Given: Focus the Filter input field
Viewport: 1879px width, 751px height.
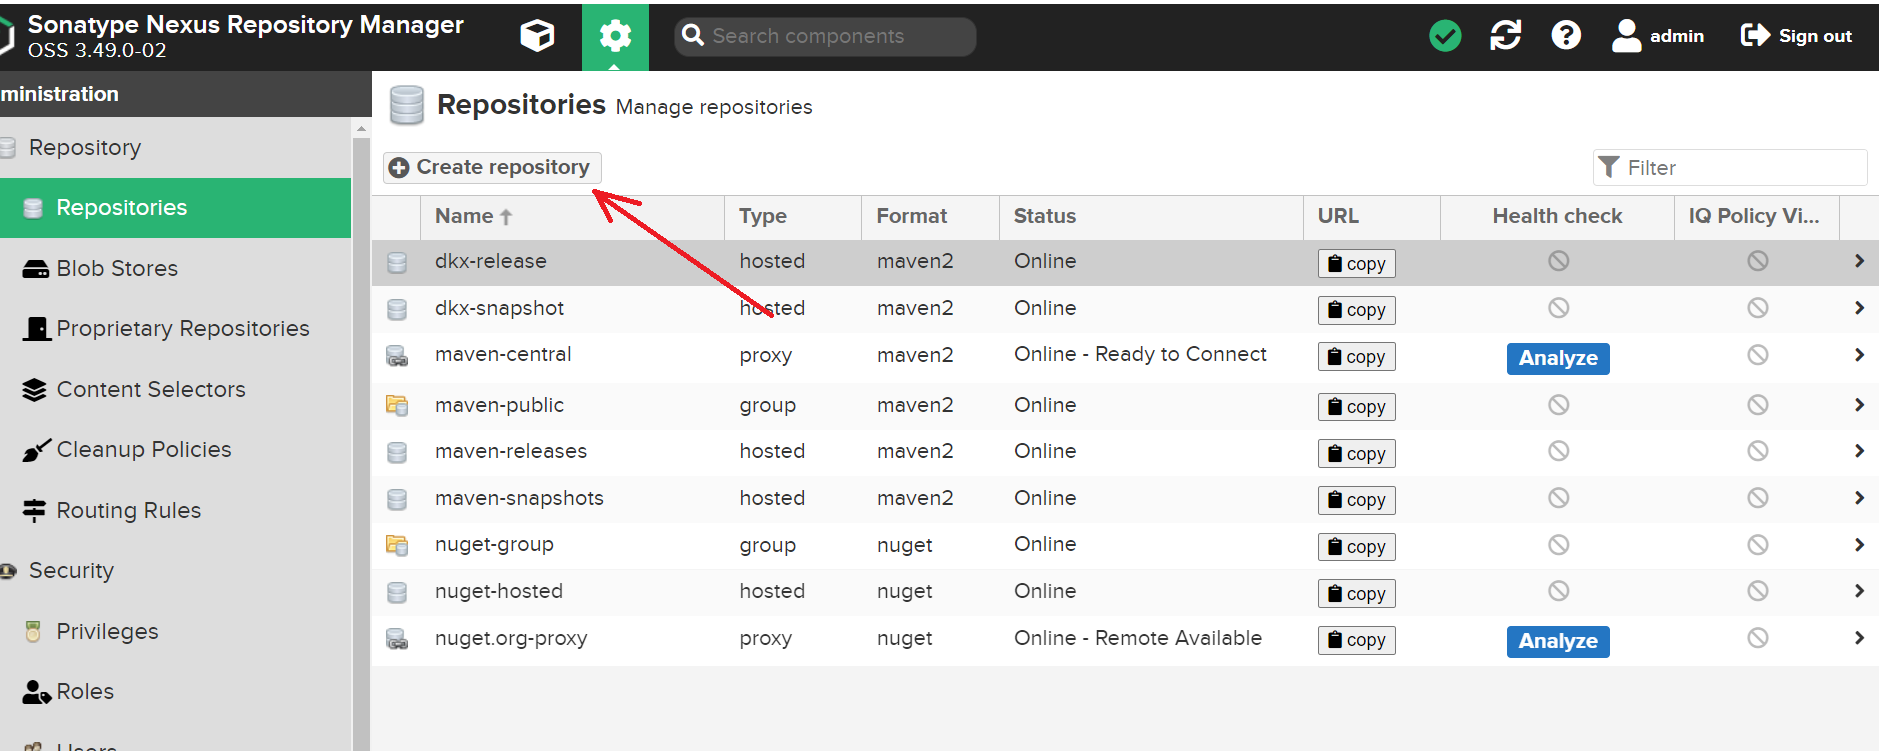Looking at the screenshot, I should (x=1730, y=168).
